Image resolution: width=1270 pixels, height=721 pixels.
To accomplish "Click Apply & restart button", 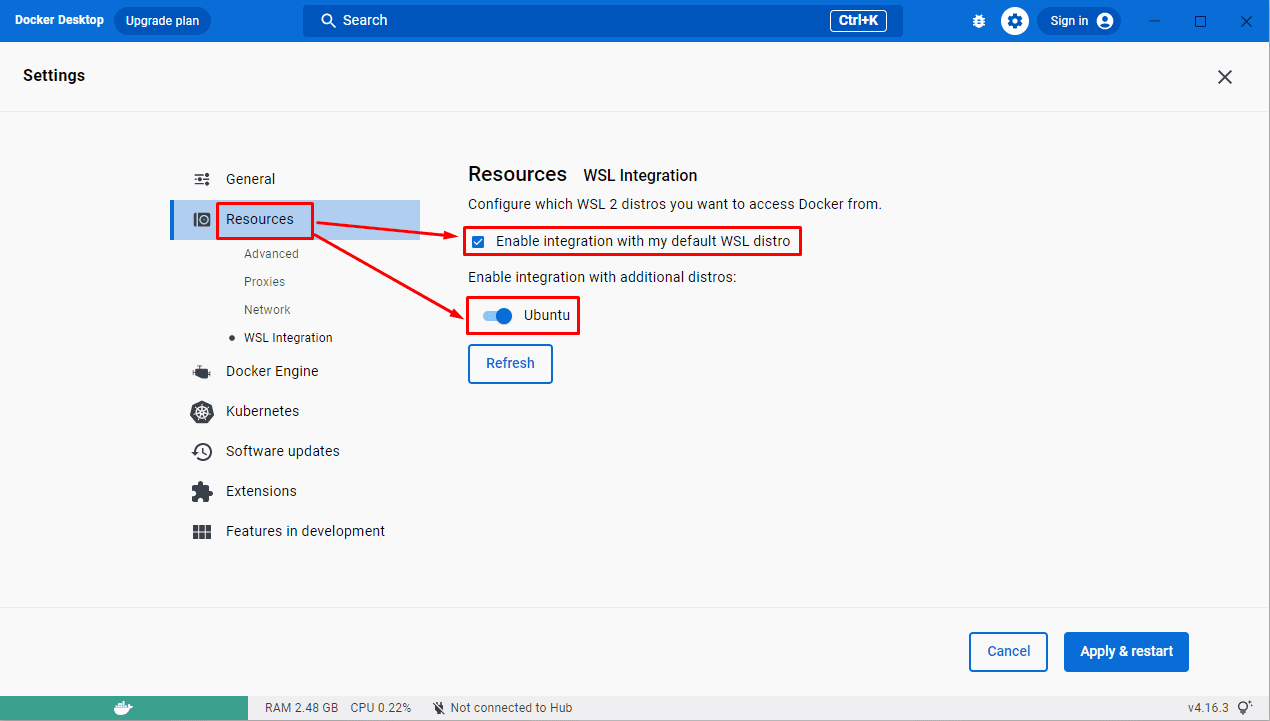I will pos(1126,652).
